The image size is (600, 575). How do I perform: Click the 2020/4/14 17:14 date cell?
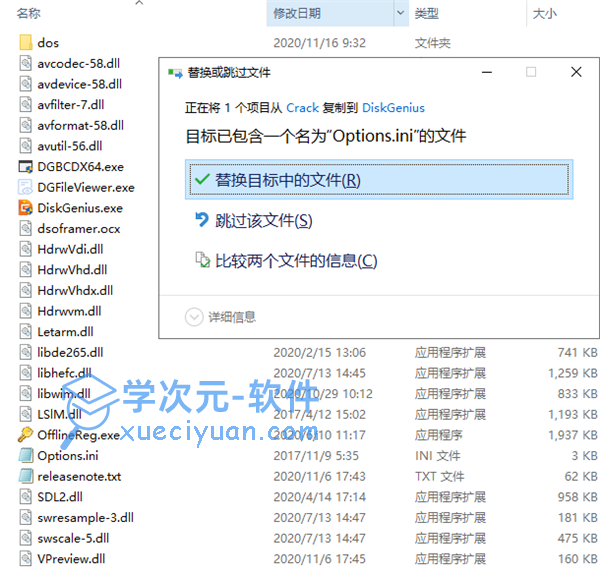click(320, 497)
